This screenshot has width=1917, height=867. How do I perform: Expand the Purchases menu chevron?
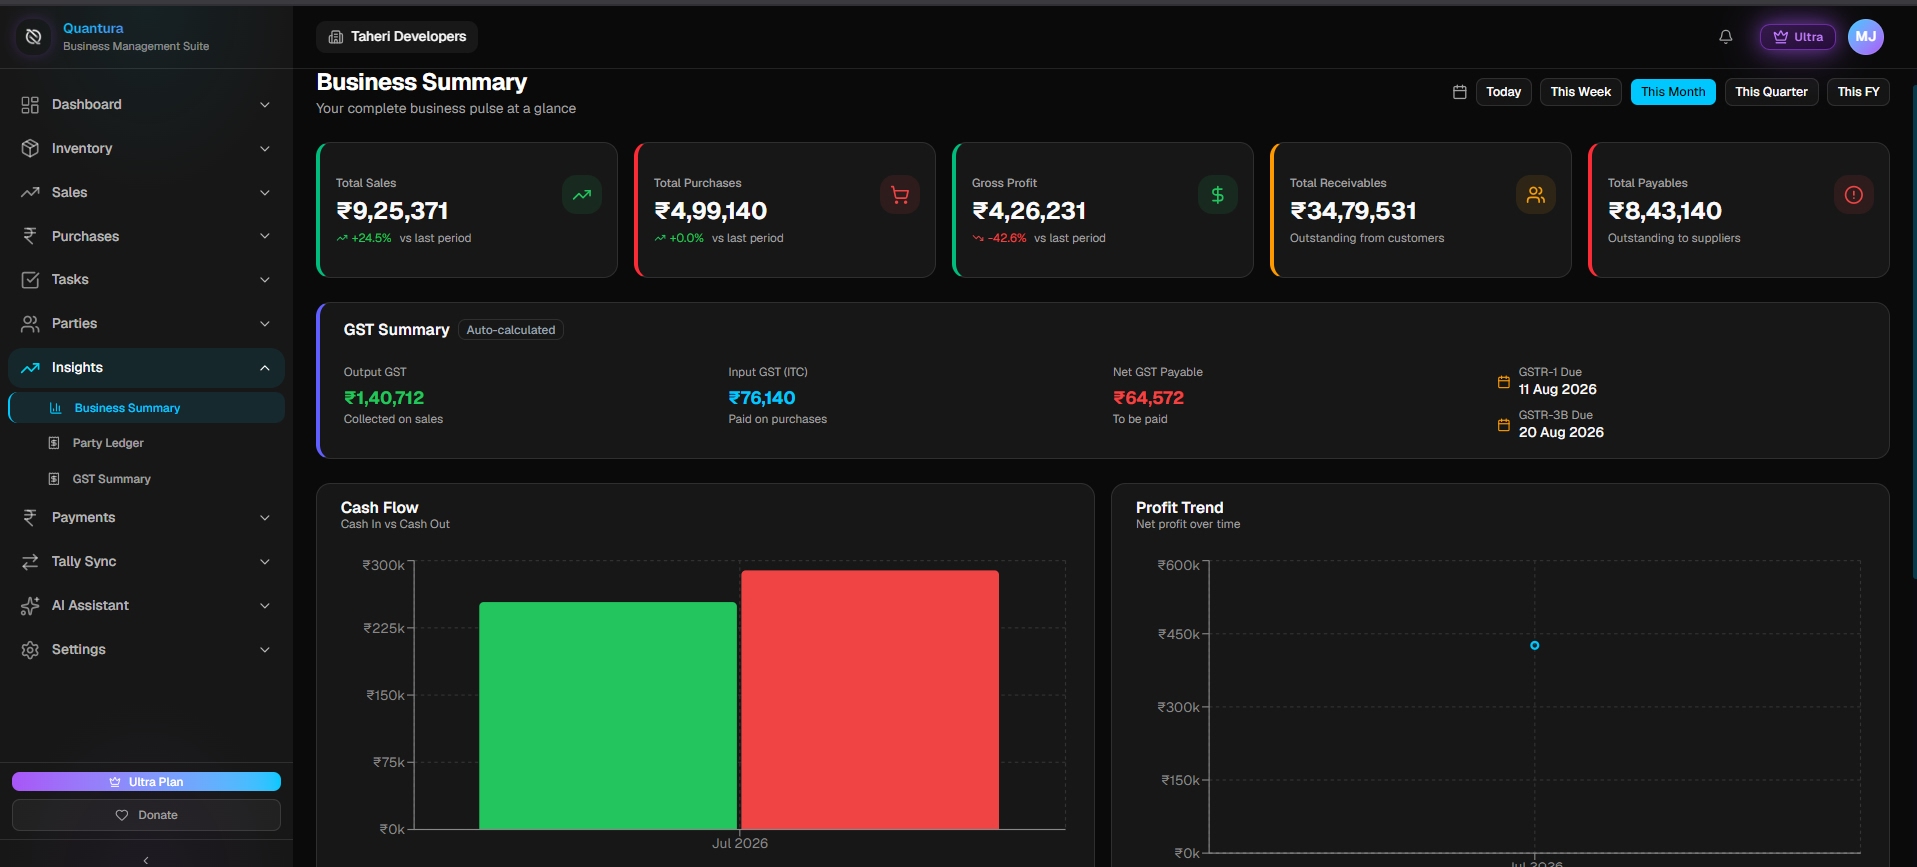tap(265, 236)
